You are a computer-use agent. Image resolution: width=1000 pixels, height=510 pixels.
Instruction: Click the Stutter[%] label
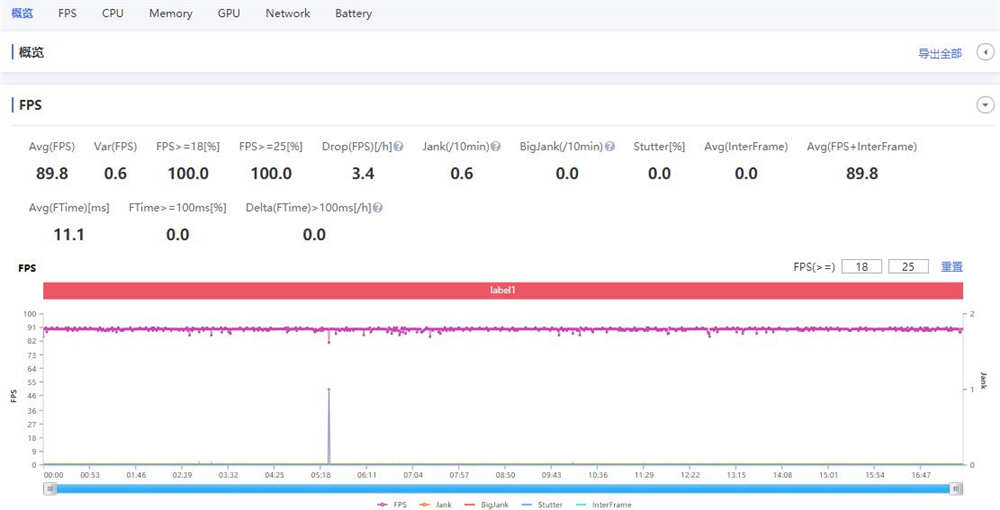point(659,147)
